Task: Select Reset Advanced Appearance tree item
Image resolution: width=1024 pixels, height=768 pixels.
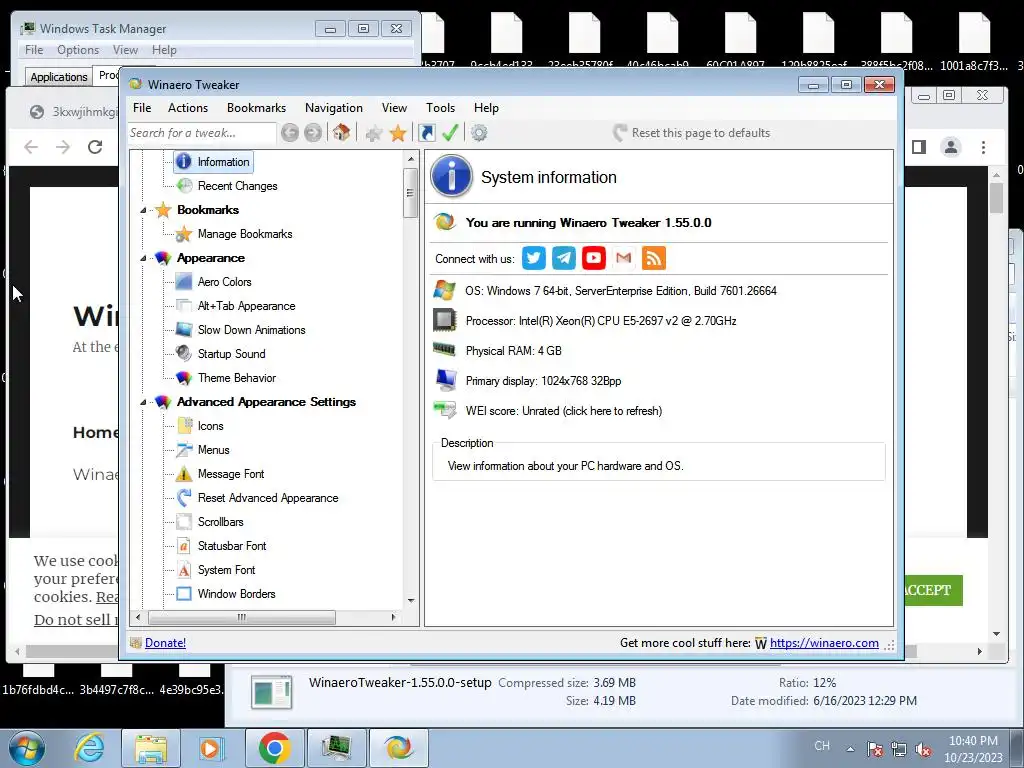Action: pyautogui.click(x=268, y=498)
